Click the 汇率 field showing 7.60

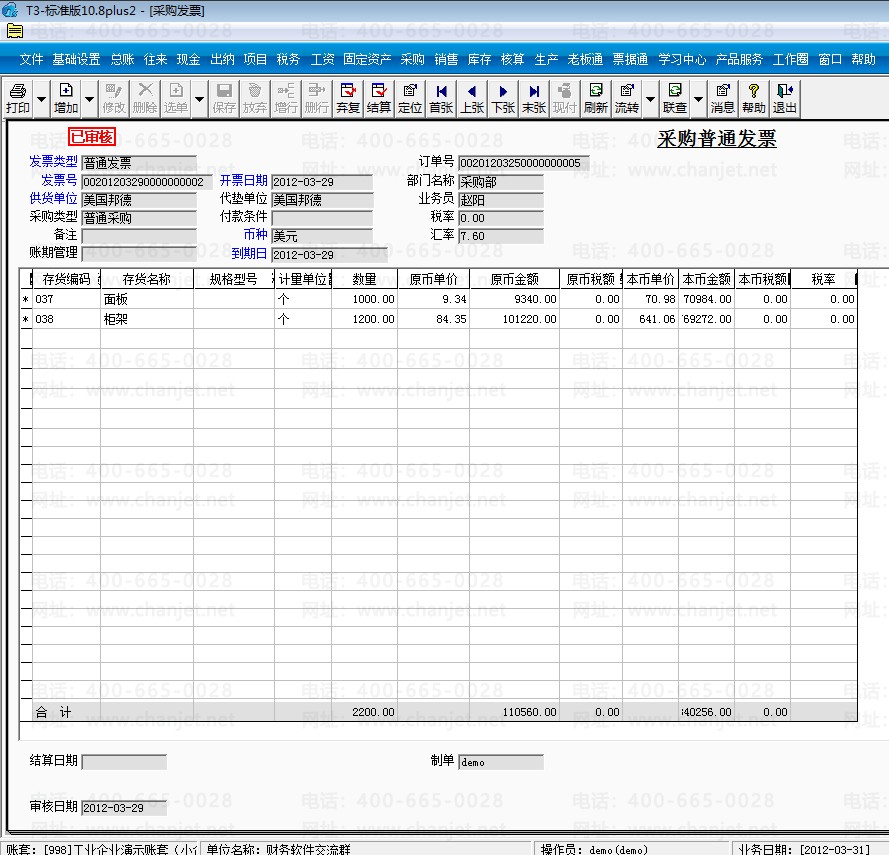click(501, 236)
